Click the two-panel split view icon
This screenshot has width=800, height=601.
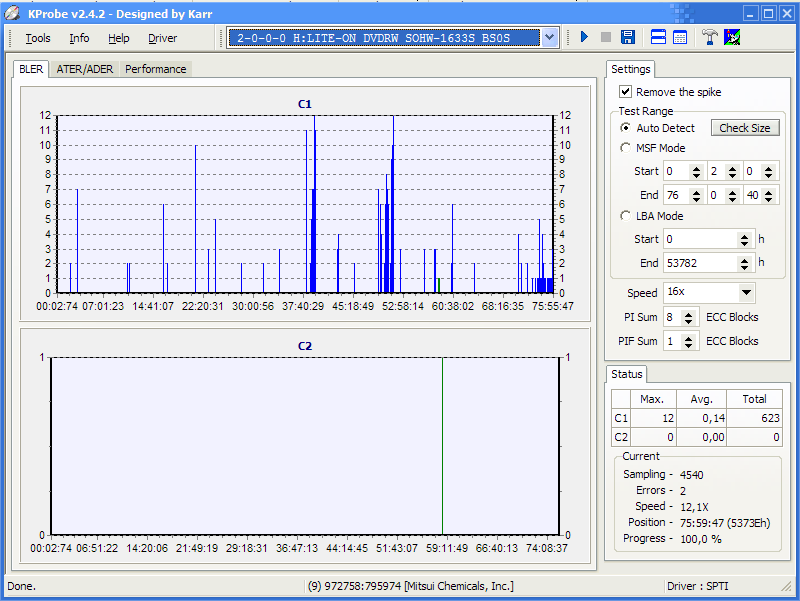click(659, 38)
